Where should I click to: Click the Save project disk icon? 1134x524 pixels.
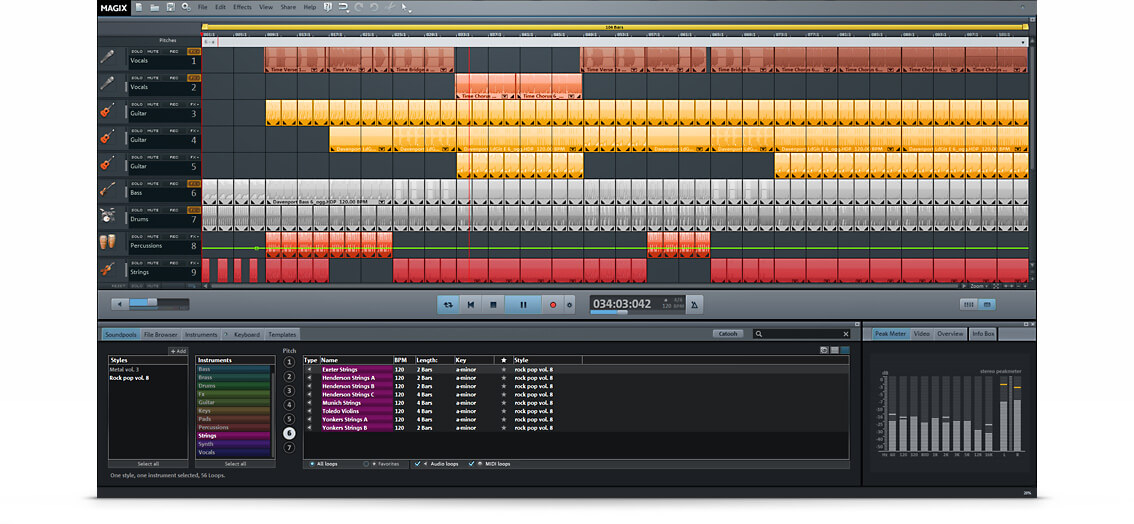pyautogui.click(x=171, y=7)
